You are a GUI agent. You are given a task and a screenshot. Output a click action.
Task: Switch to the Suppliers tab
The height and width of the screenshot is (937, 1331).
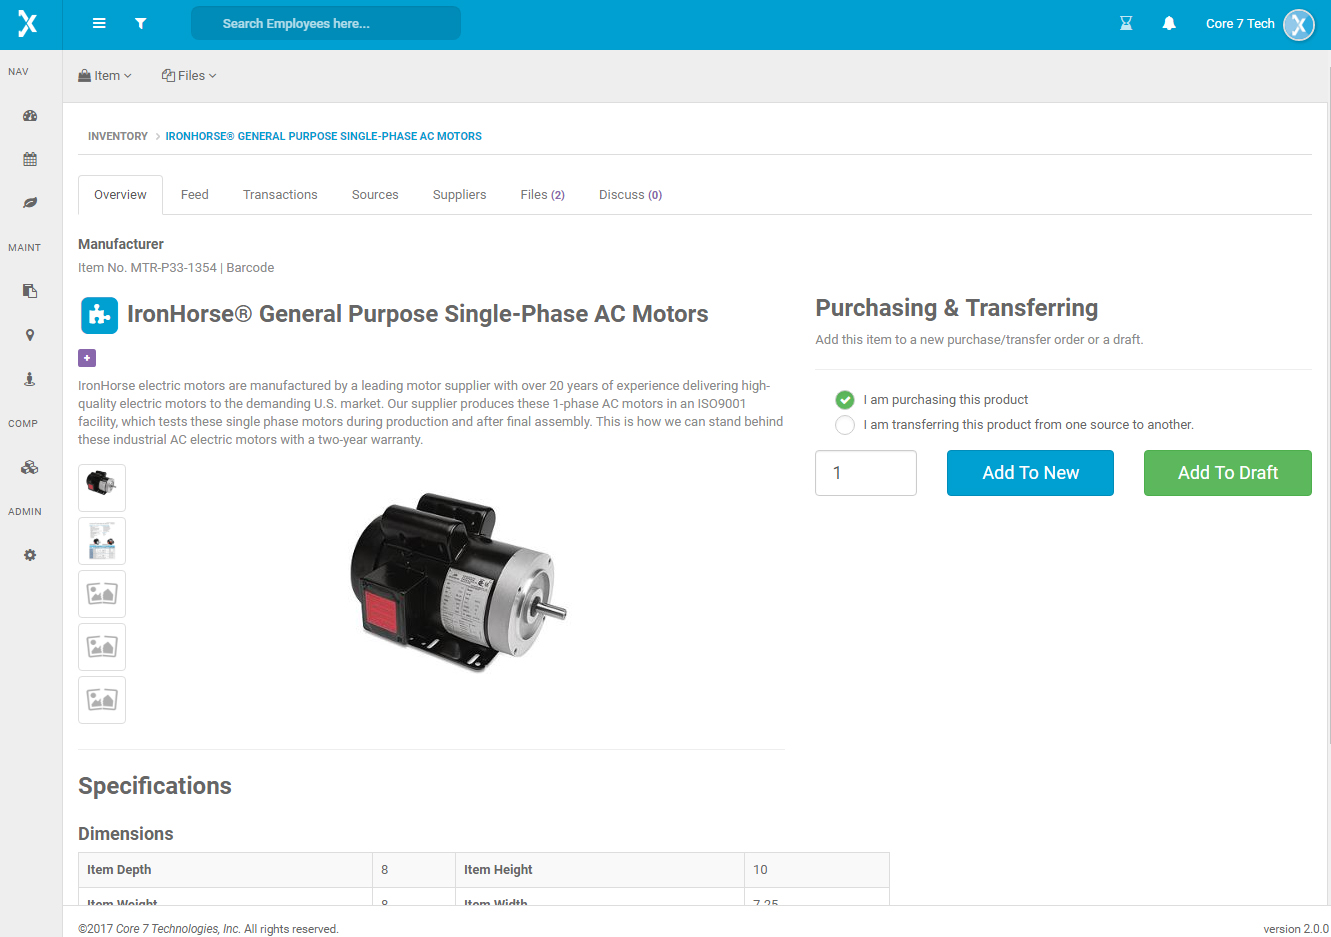(x=459, y=195)
